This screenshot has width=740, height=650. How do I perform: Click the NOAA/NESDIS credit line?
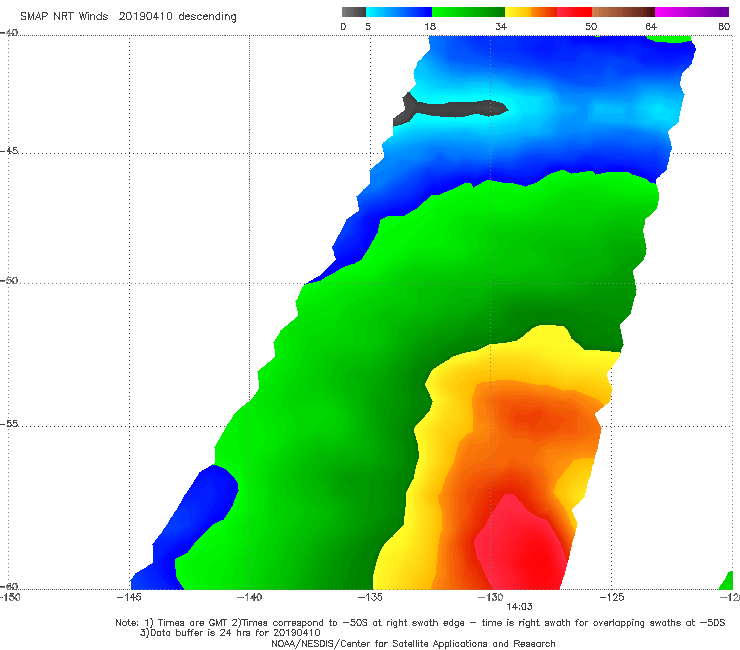pyautogui.click(x=413, y=644)
